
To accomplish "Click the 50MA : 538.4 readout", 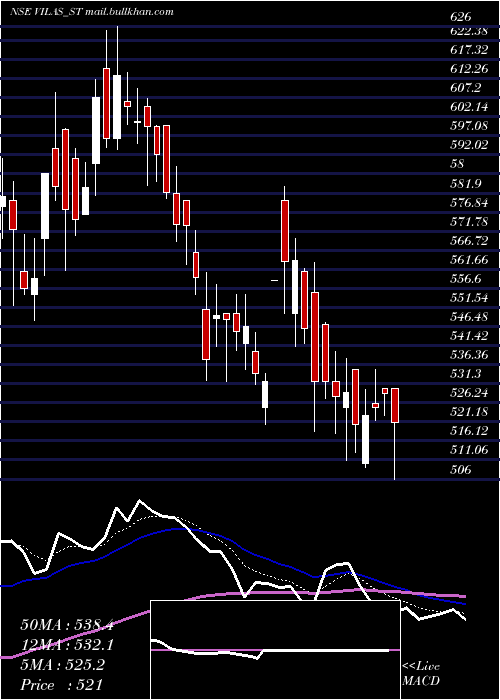I will tap(67, 625).
